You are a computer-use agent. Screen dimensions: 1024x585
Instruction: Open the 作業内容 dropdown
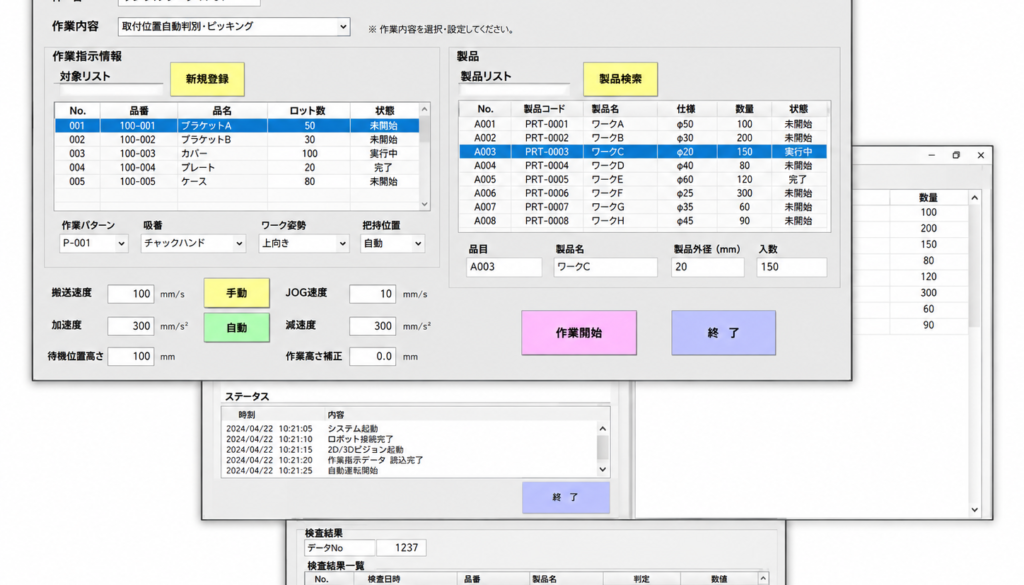point(234,27)
